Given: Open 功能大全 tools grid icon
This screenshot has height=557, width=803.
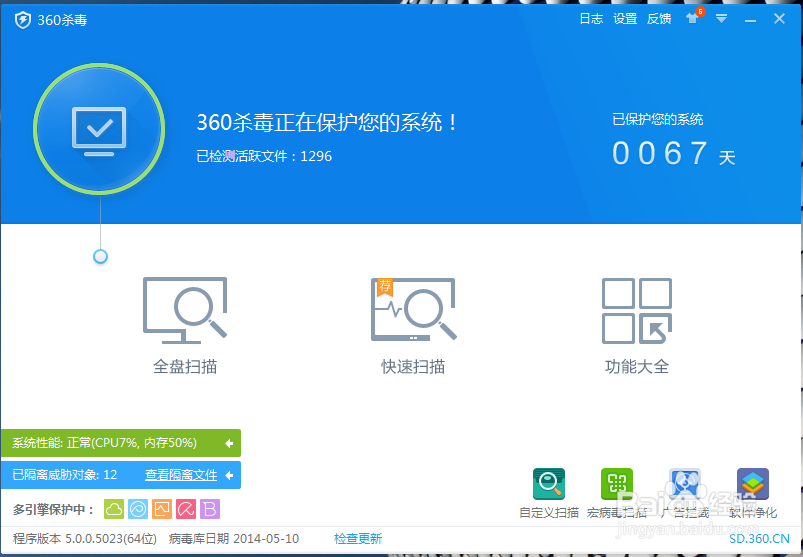Looking at the screenshot, I should click(637, 310).
